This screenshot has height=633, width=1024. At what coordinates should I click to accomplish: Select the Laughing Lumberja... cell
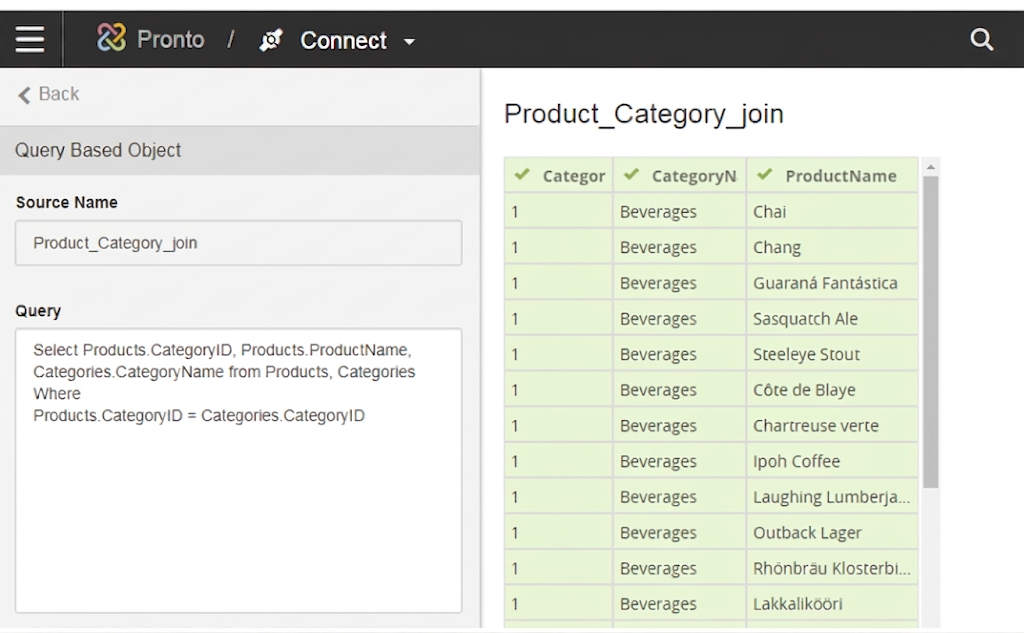[x=832, y=497]
